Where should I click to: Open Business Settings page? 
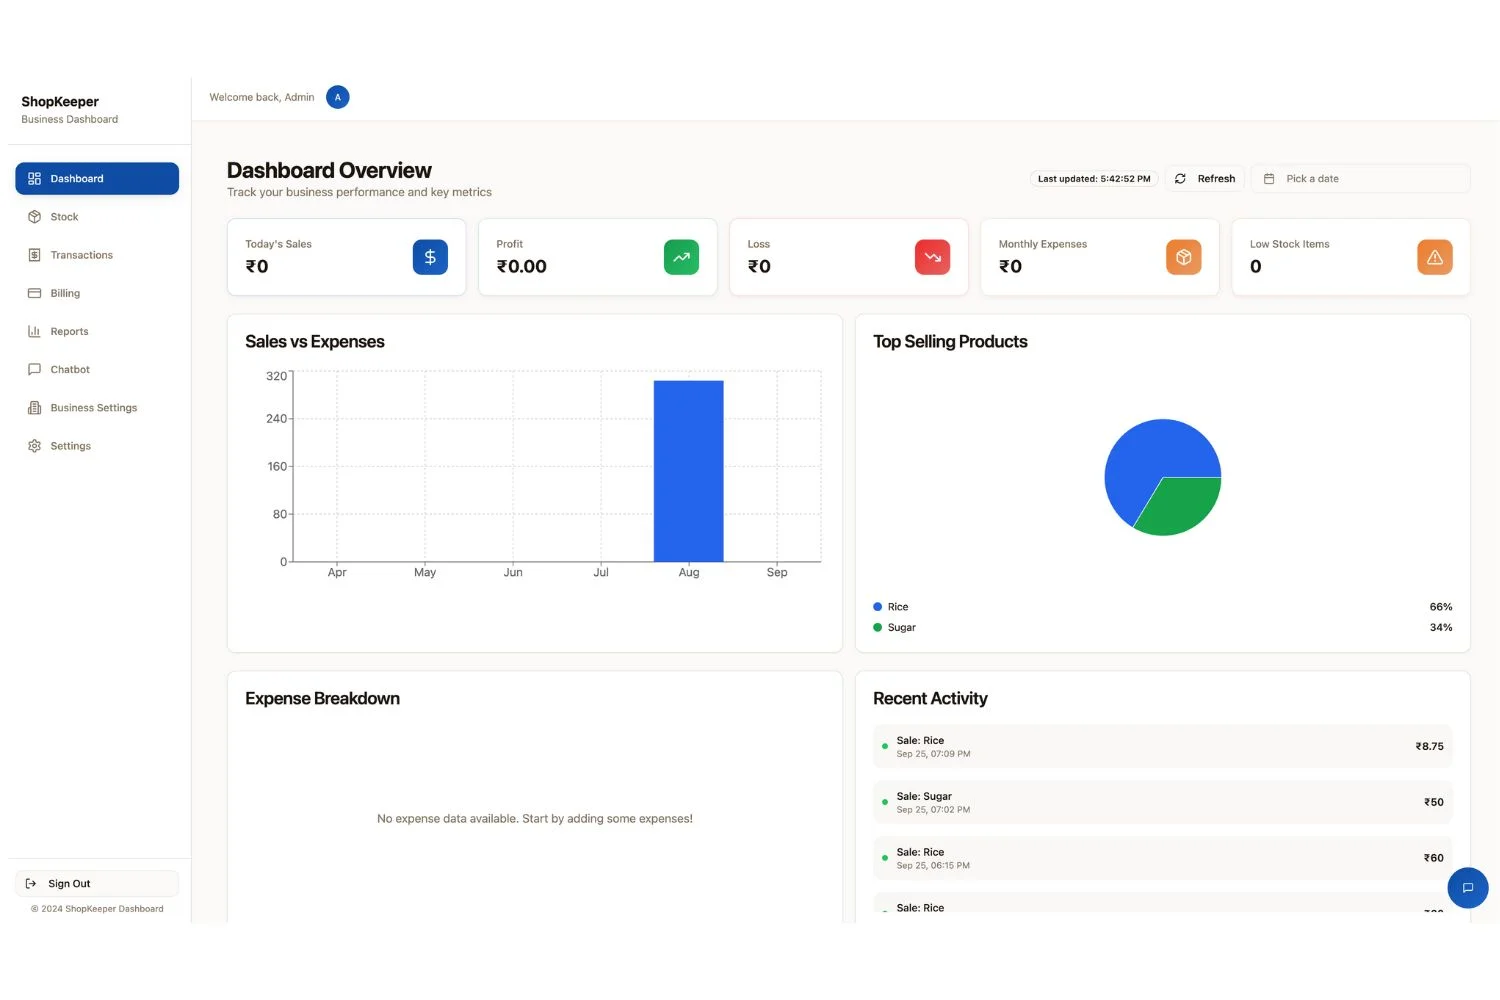93,408
